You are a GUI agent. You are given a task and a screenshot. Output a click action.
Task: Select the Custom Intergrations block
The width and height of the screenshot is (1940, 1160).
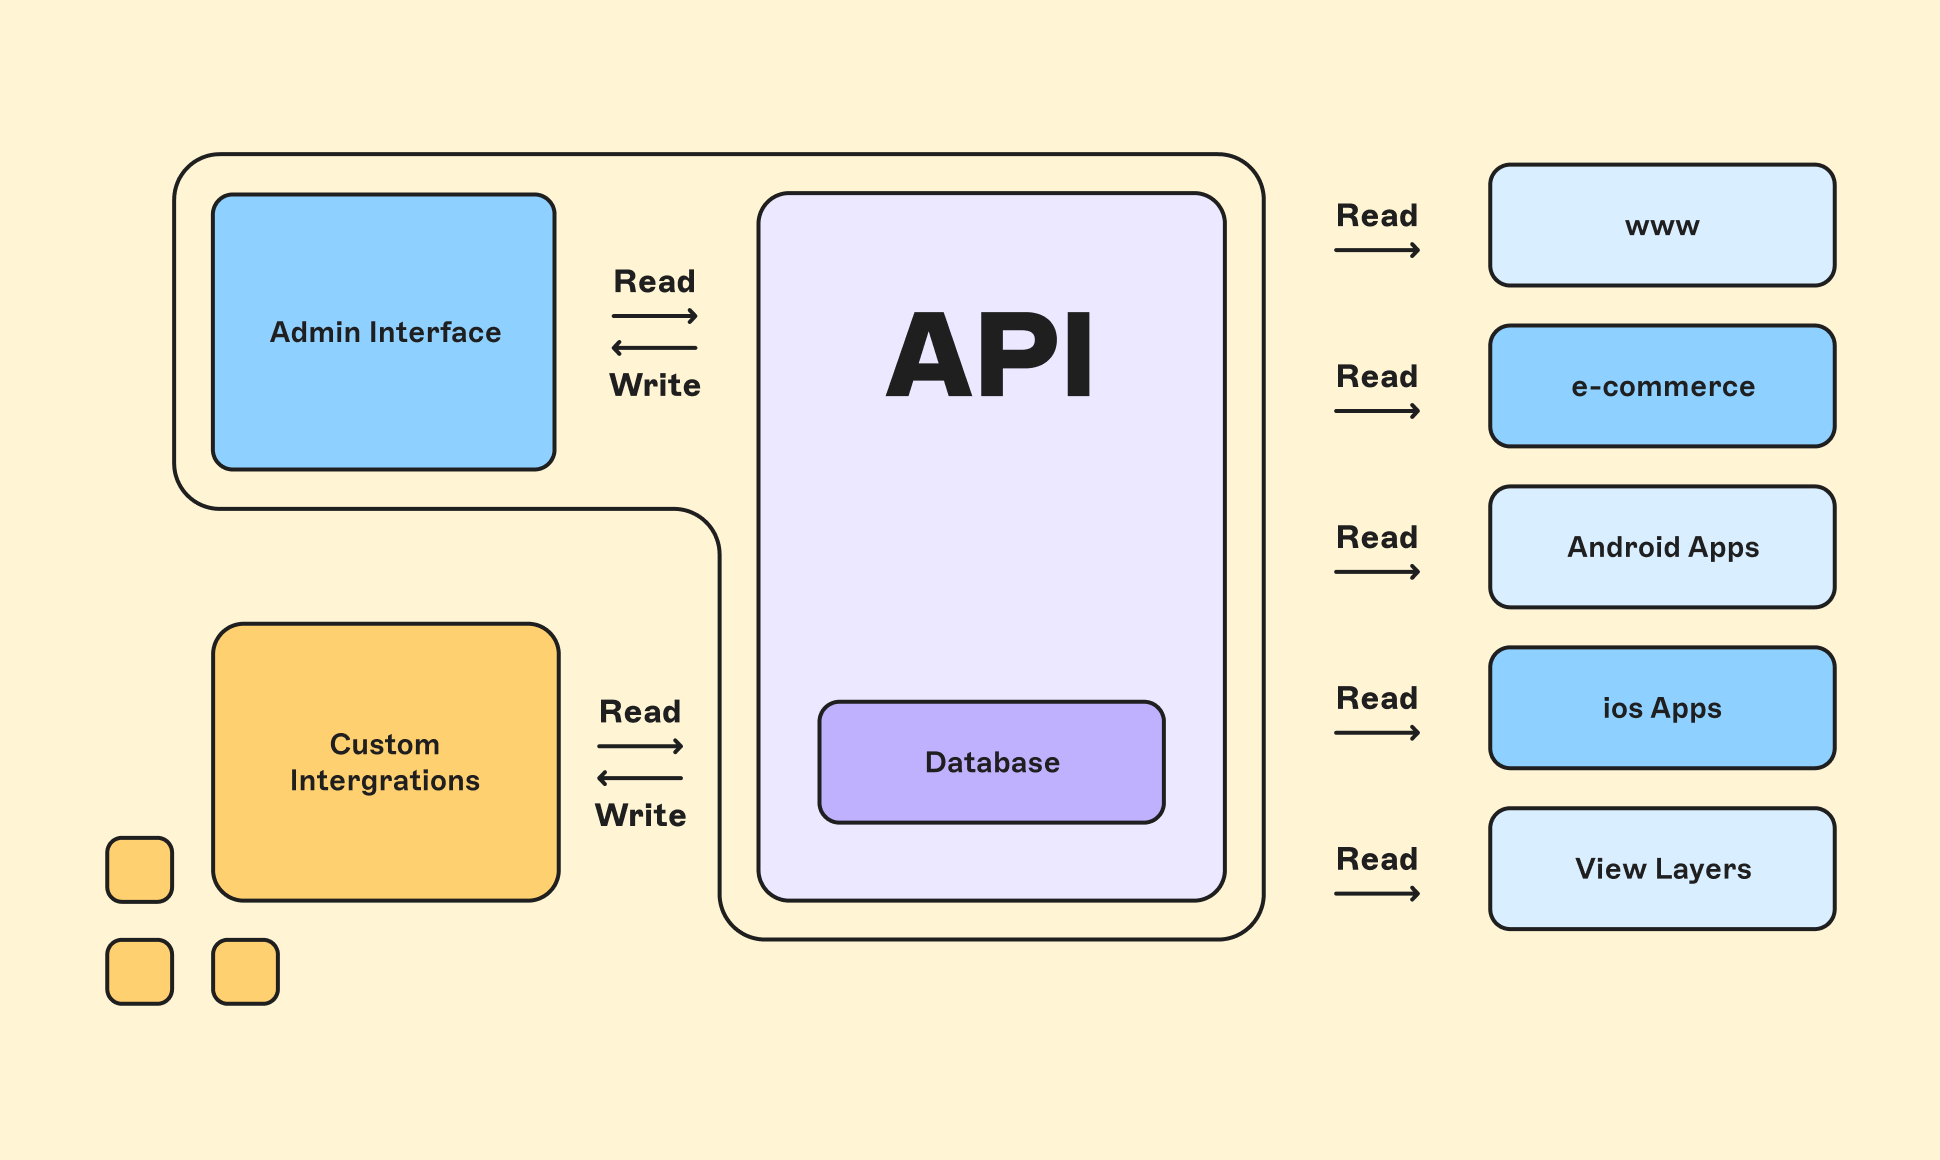(x=386, y=762)
